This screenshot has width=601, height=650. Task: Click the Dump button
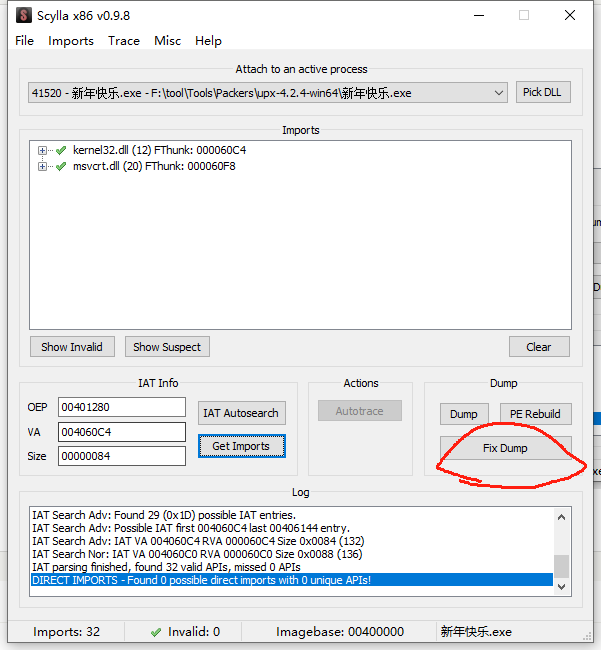464,414
